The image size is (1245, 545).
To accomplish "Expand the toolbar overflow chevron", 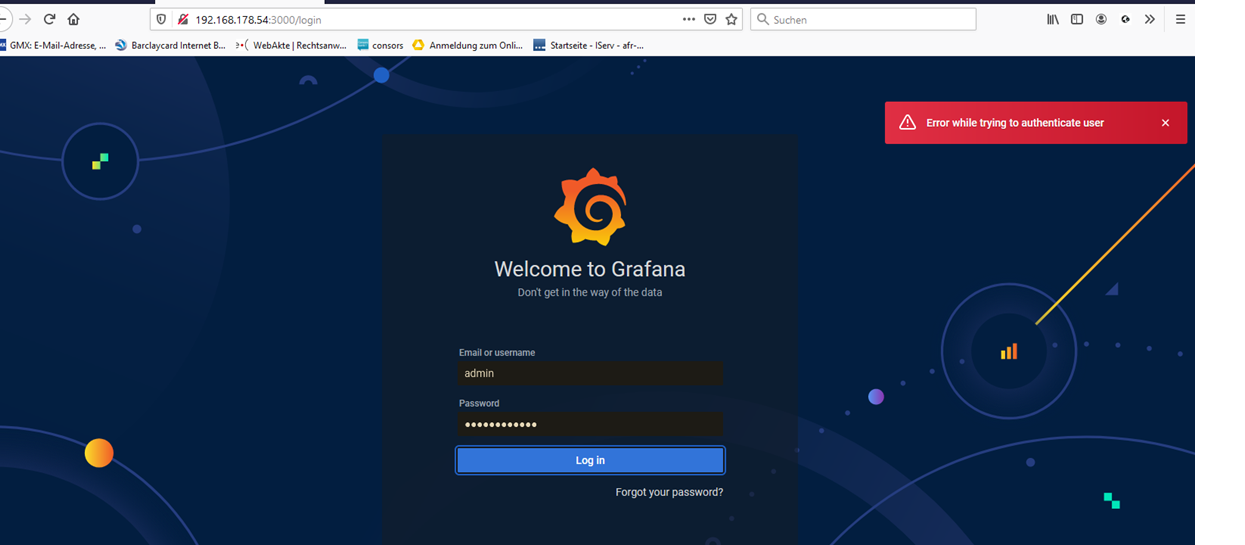I will pos(1150,19).
